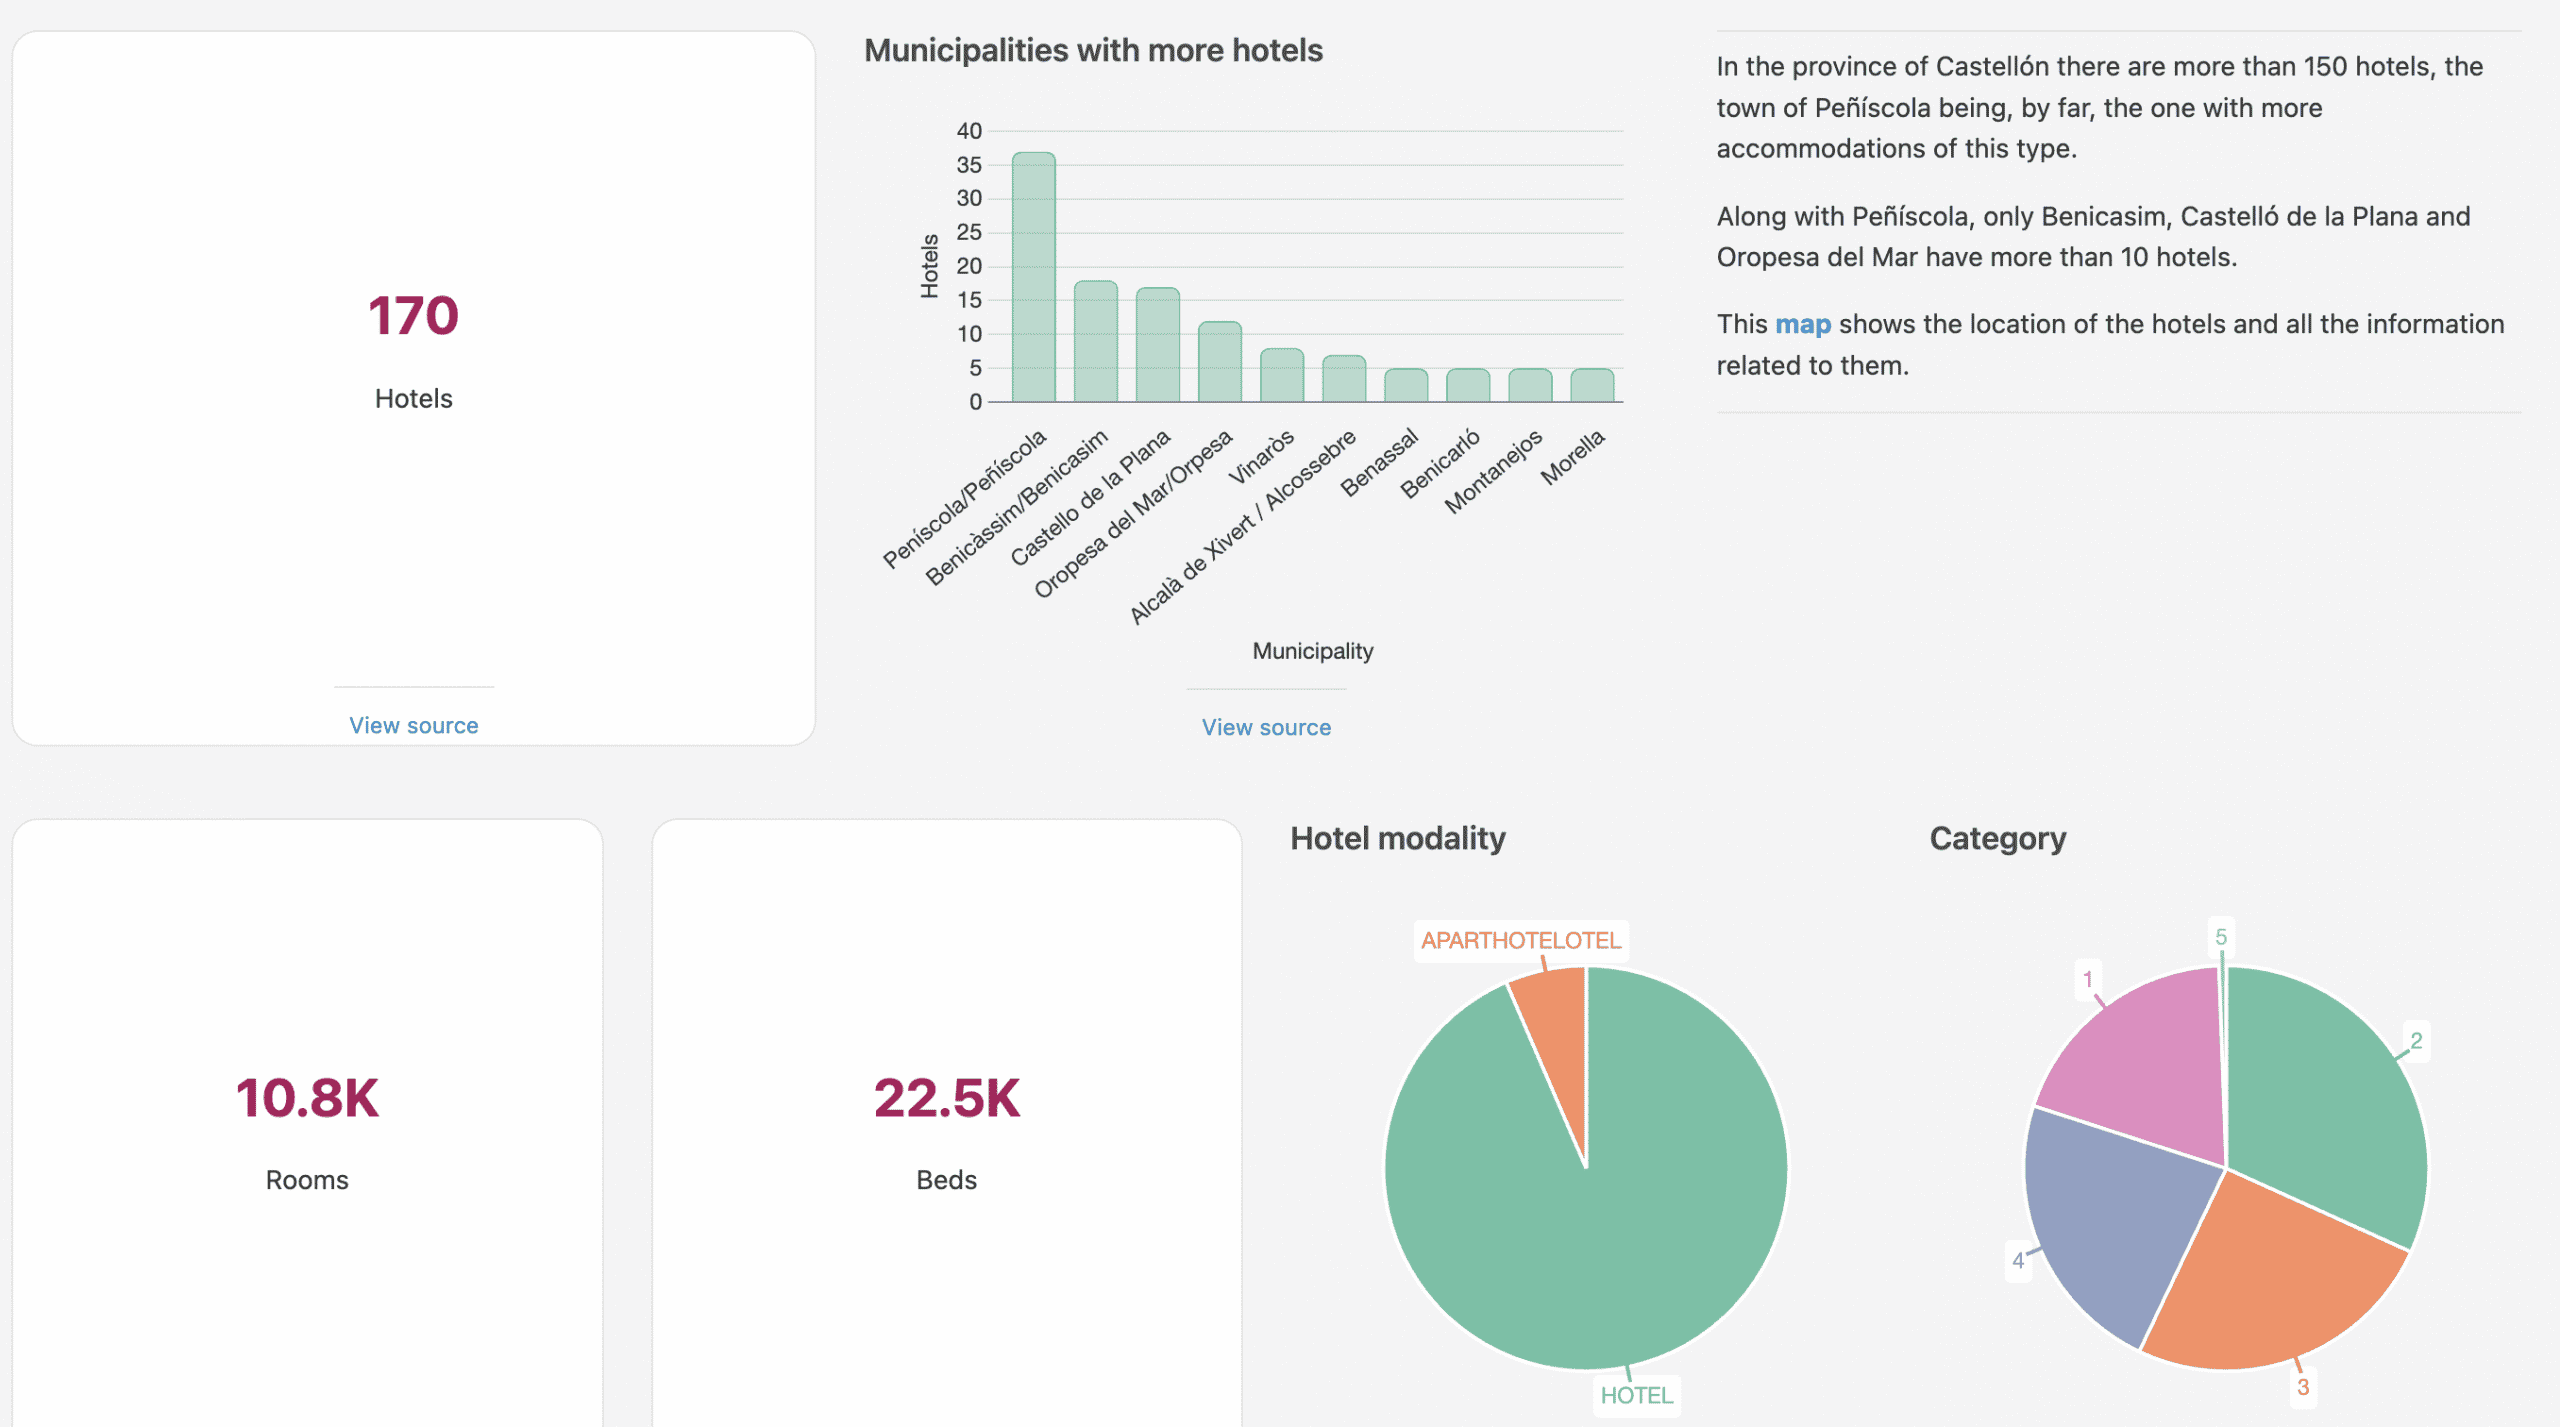The image size is (2560, 1427).
Task: Open View source link below bar chart
Action: [x=1265, y=727]
